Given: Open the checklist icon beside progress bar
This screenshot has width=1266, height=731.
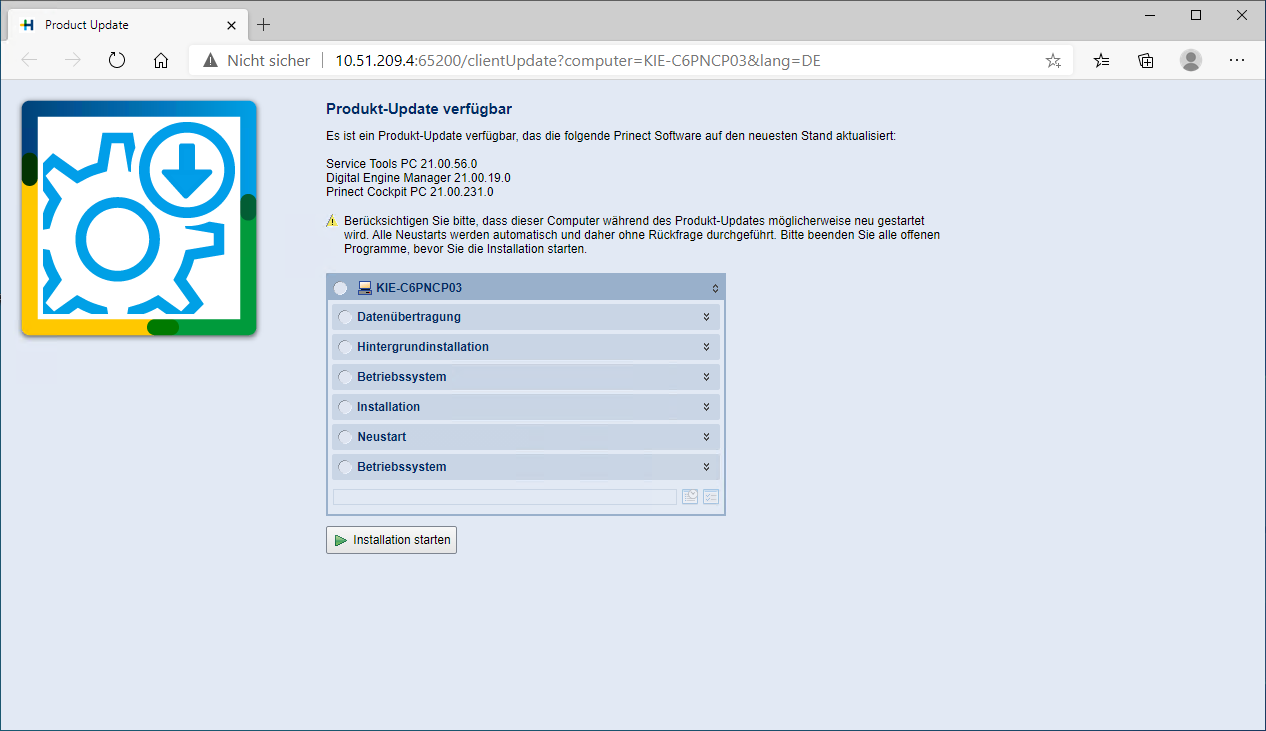Looking at the screenshot, I should point(711,497).
